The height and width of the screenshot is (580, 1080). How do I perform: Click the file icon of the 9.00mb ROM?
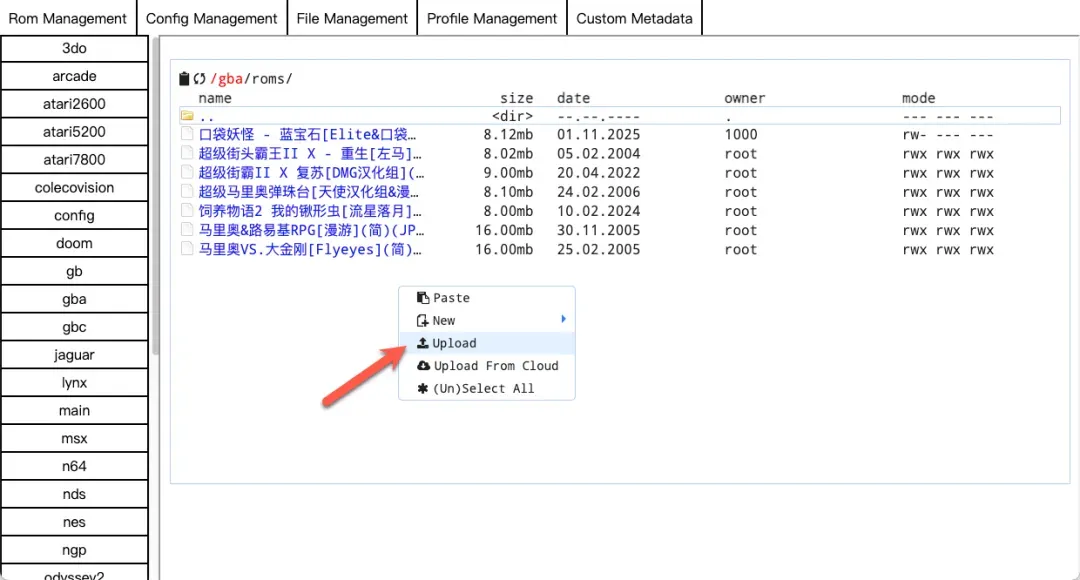(186, 173)
